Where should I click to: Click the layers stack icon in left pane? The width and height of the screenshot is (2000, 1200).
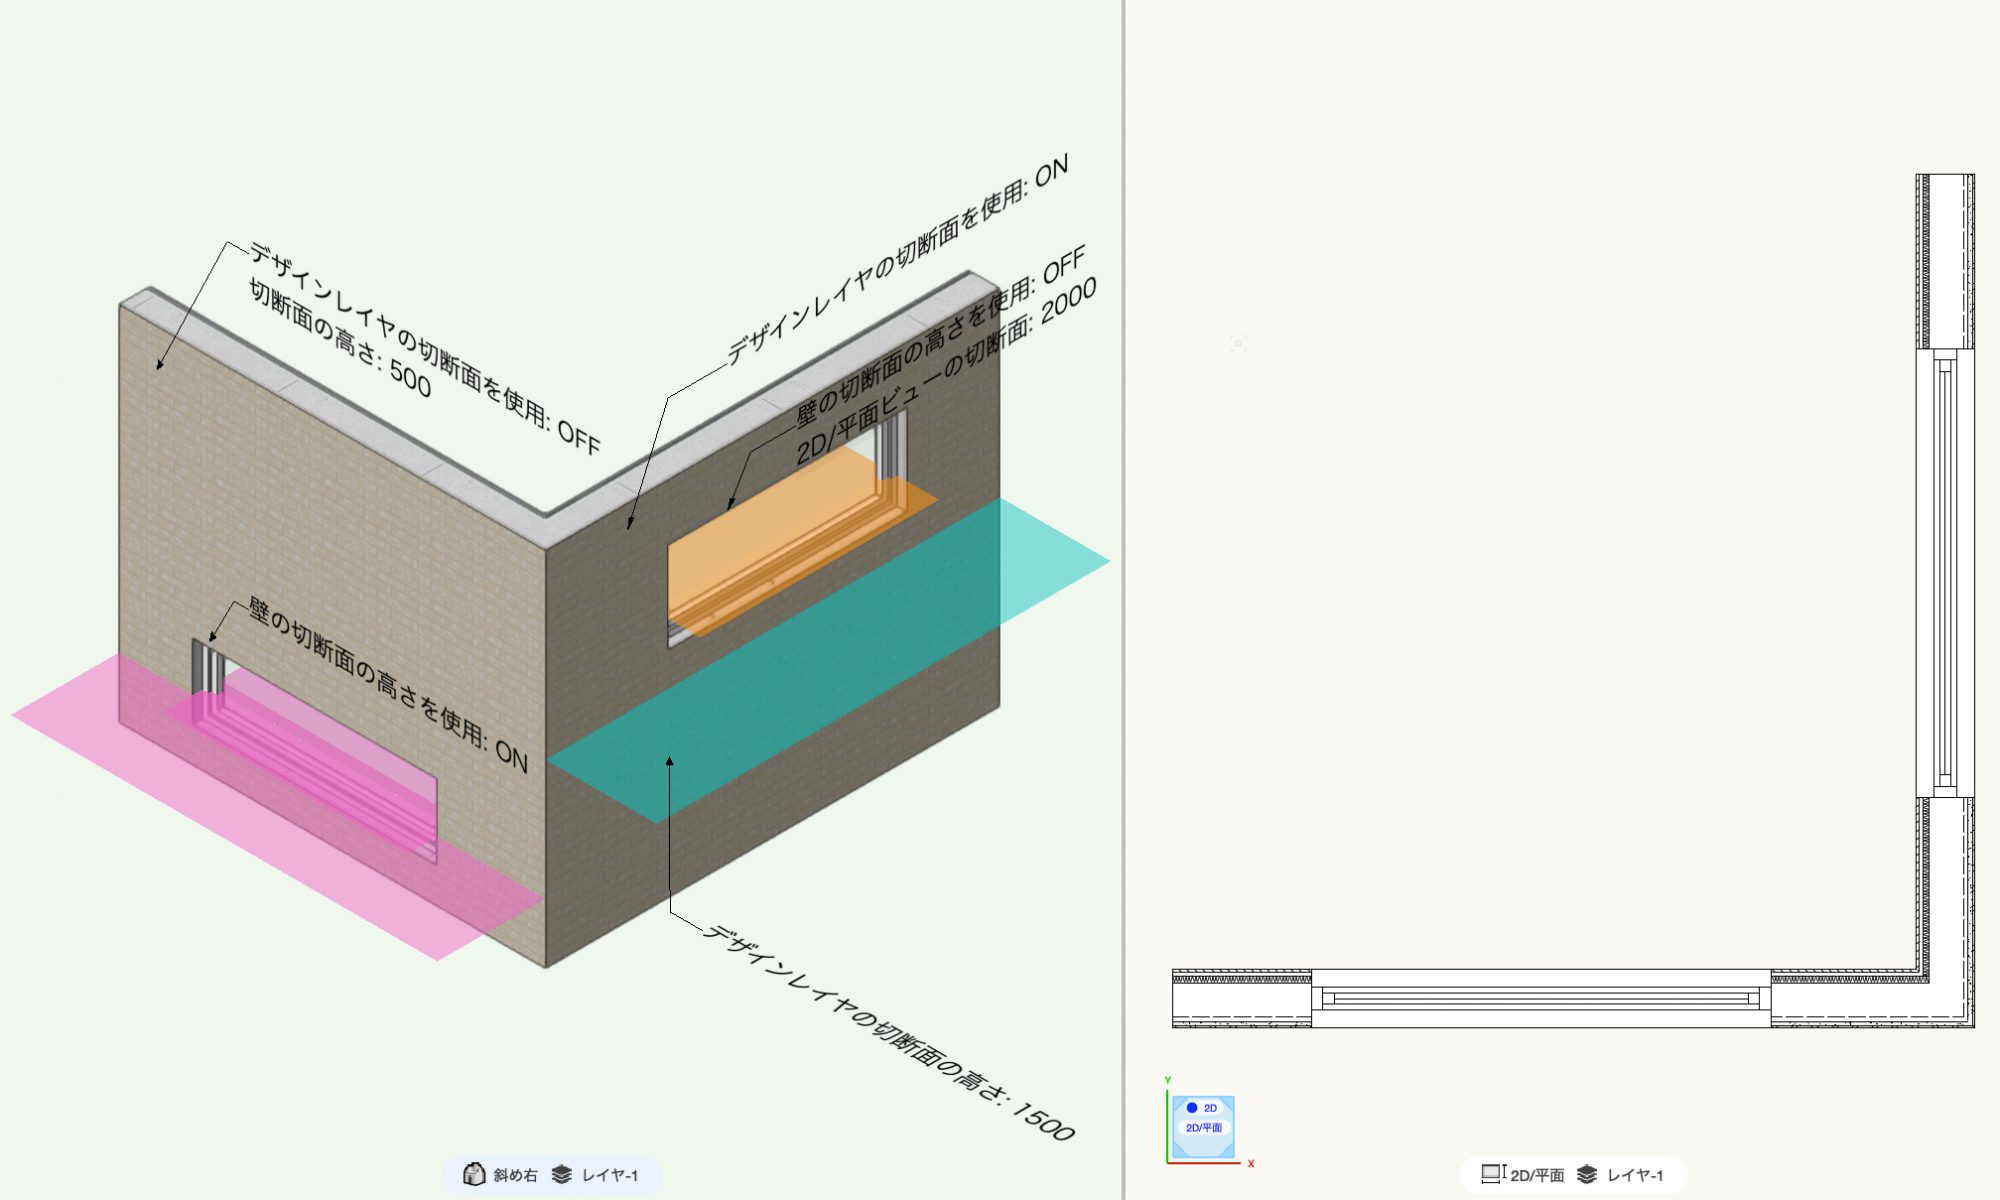(561, 1174)
